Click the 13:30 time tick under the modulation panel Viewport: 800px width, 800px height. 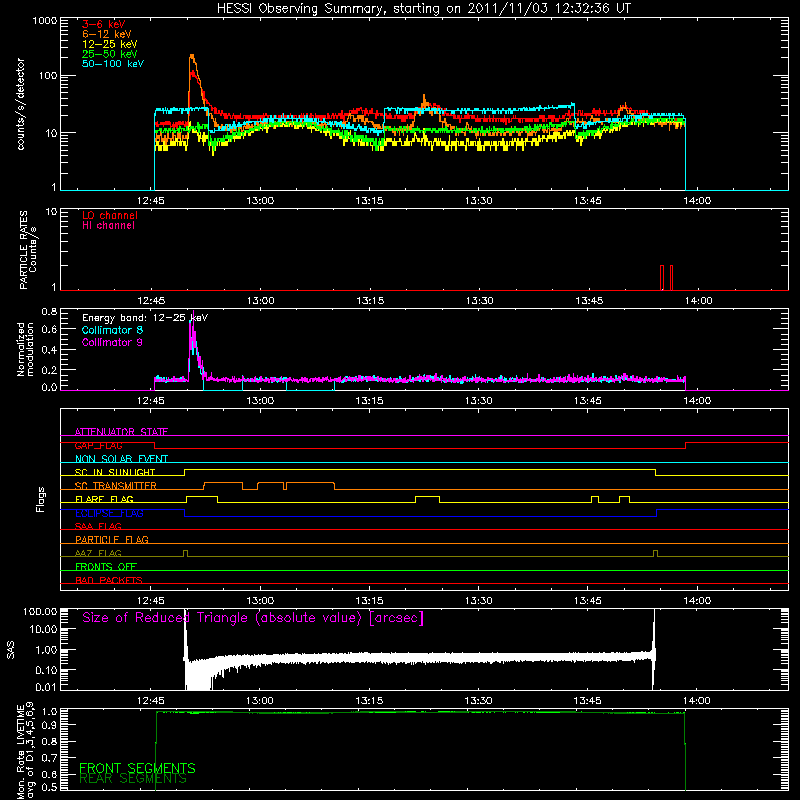point(479,401)
